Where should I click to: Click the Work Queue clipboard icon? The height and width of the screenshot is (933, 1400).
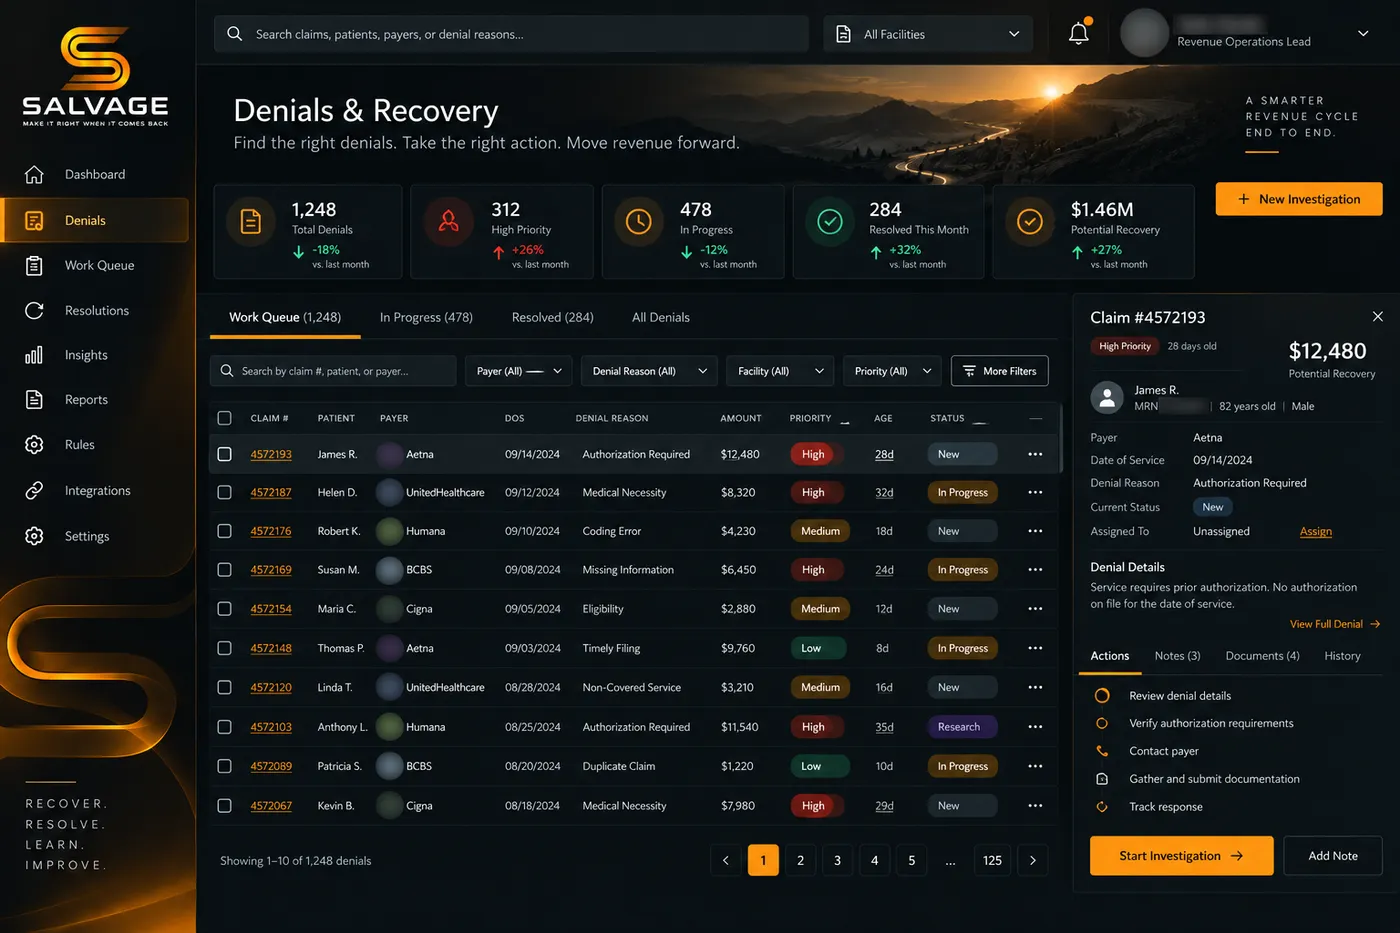pyautogui.click(x=34, y=265)
